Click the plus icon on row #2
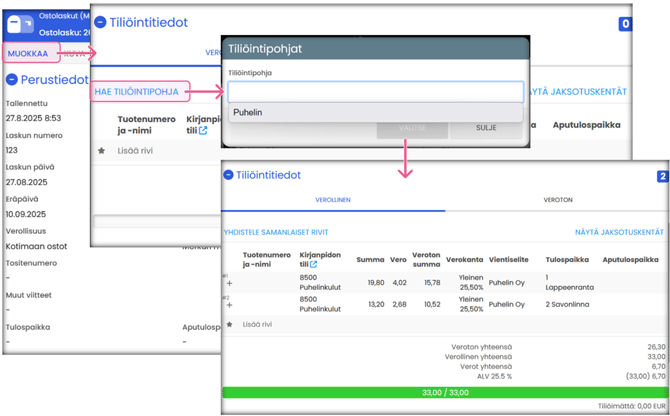 [229, 305]
